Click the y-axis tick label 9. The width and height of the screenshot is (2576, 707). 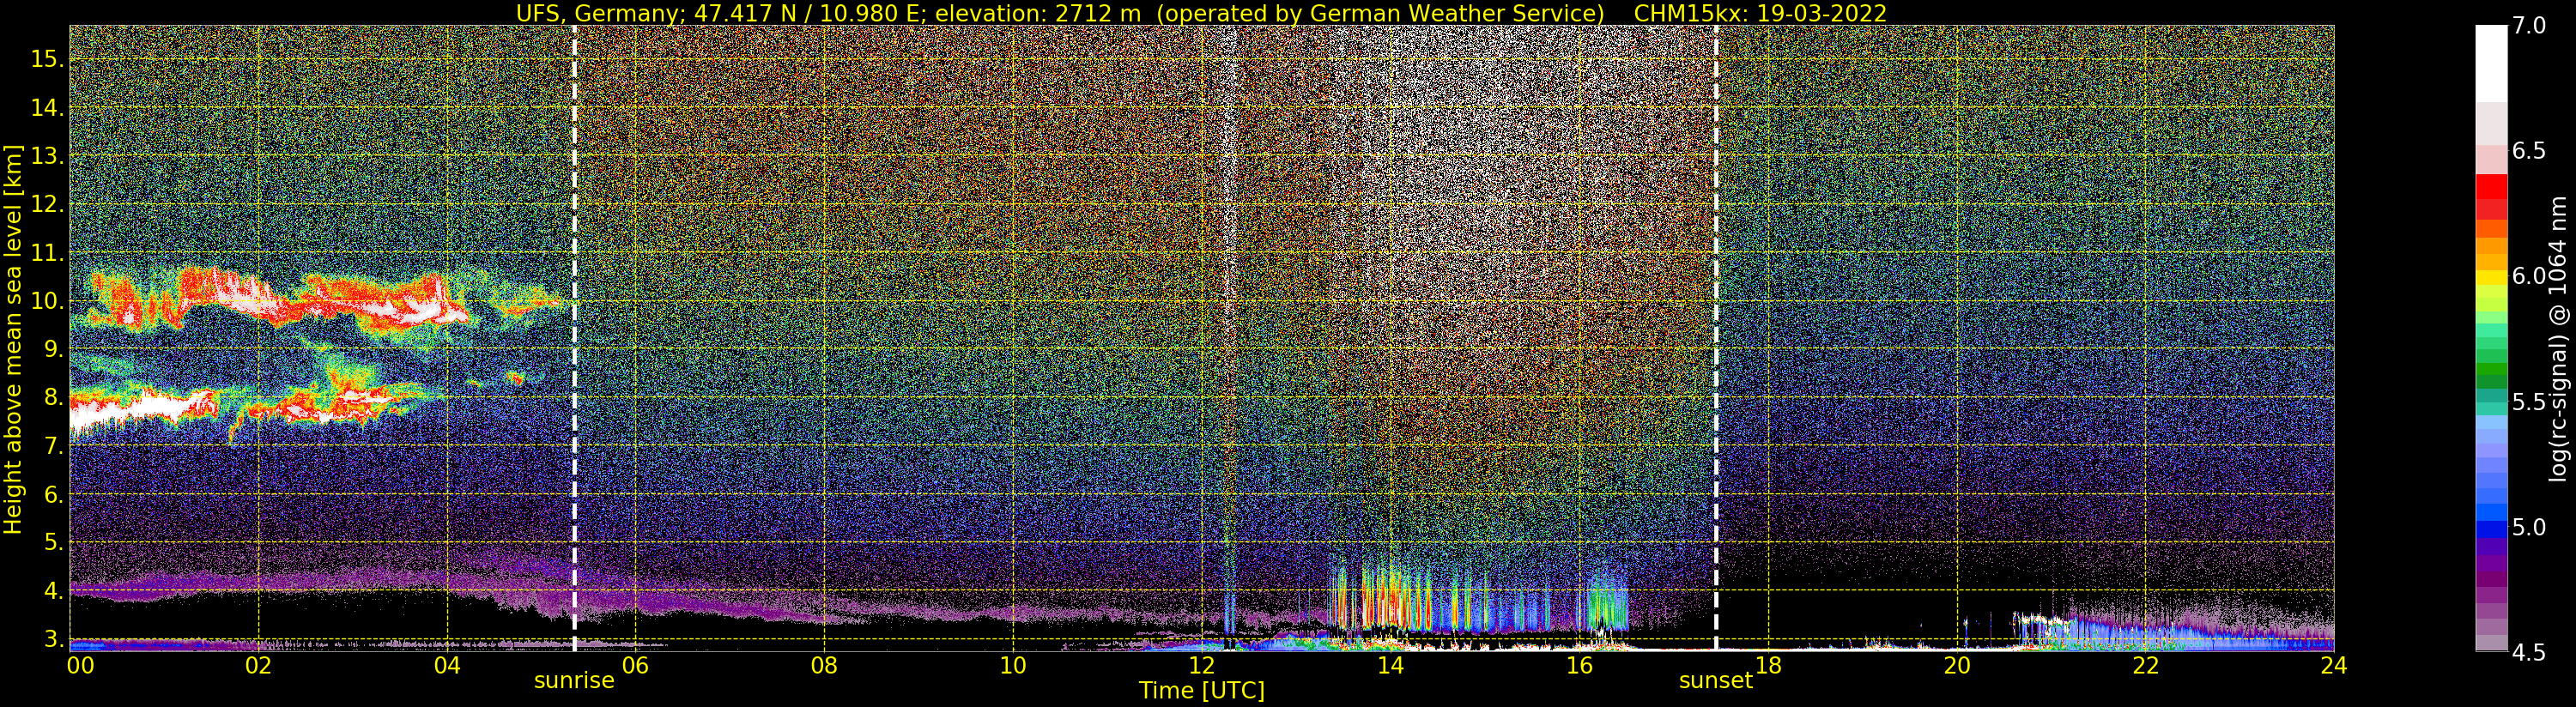pyautogui.click(x=54, y=349)
